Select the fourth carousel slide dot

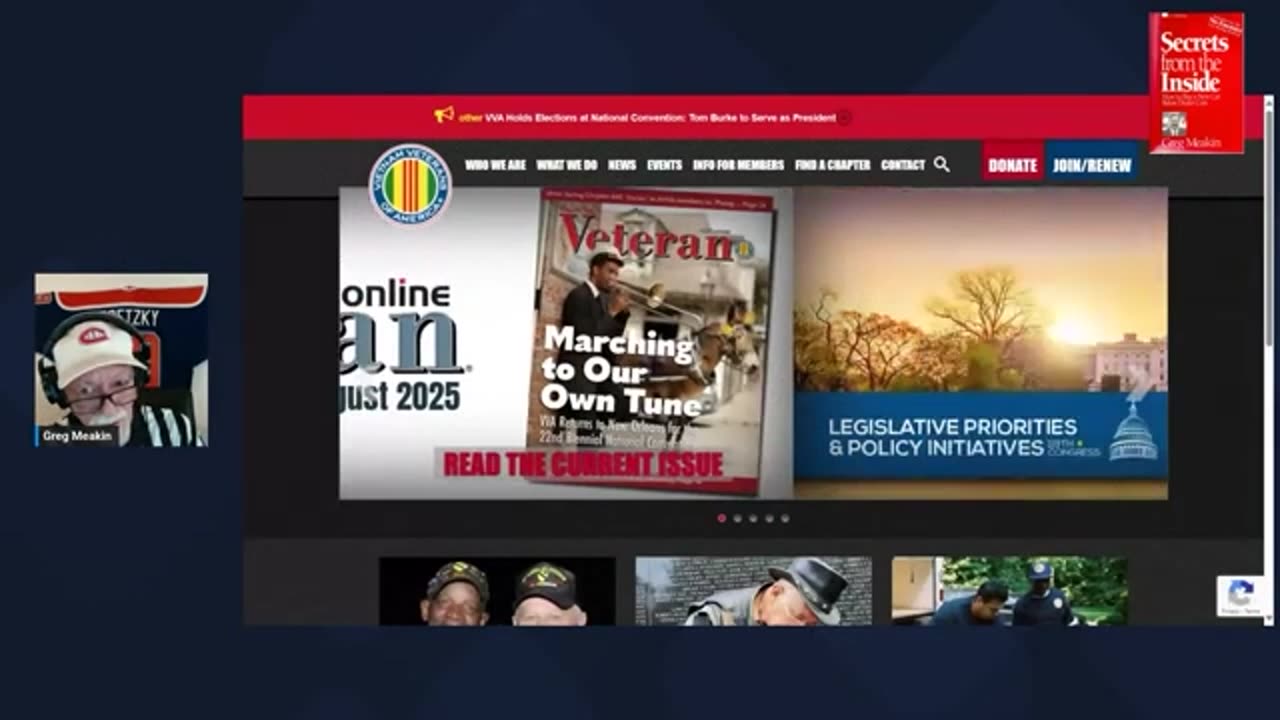[769, 518]
